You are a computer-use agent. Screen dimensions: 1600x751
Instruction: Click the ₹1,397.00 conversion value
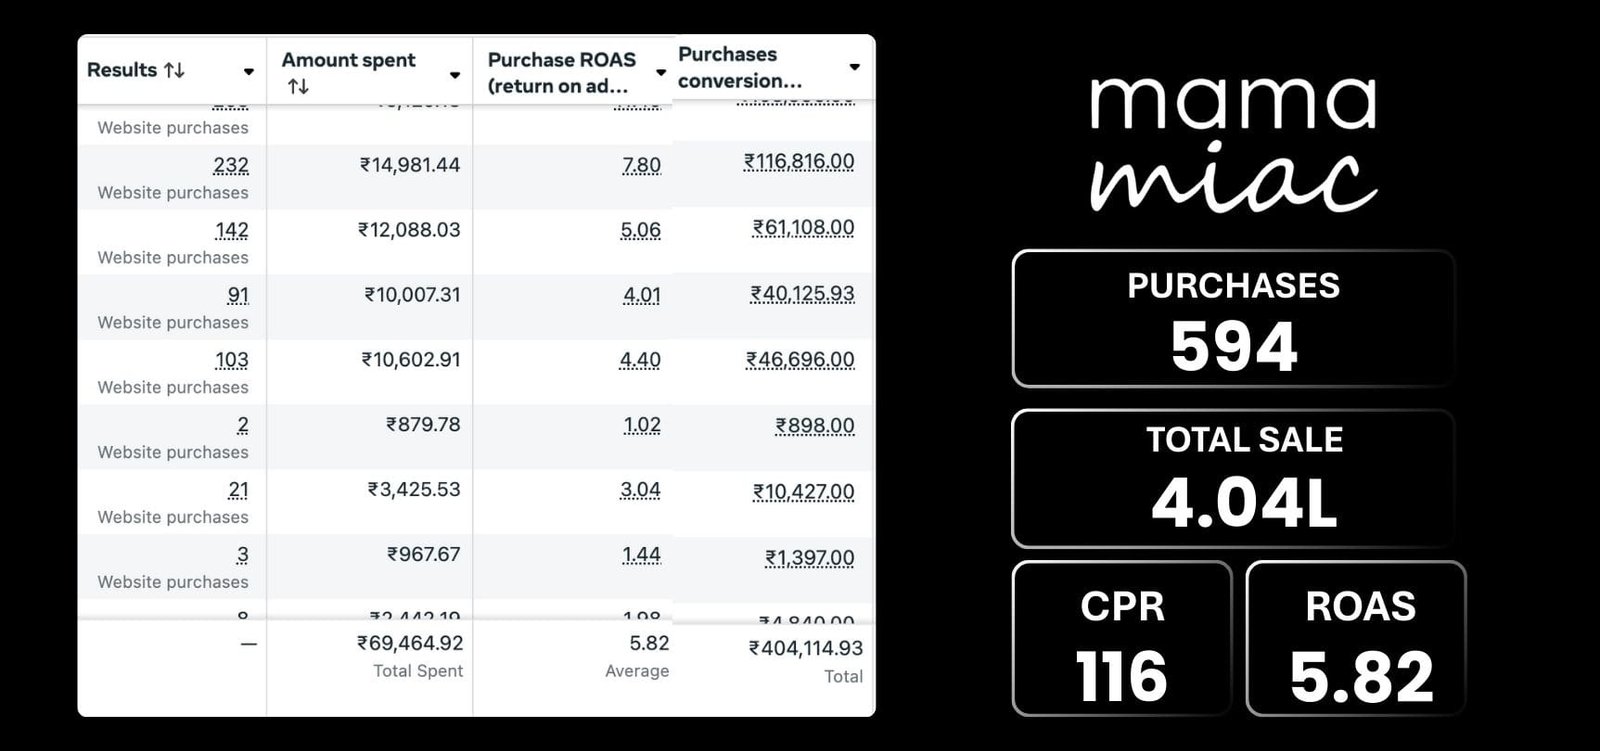click(809, 558)
